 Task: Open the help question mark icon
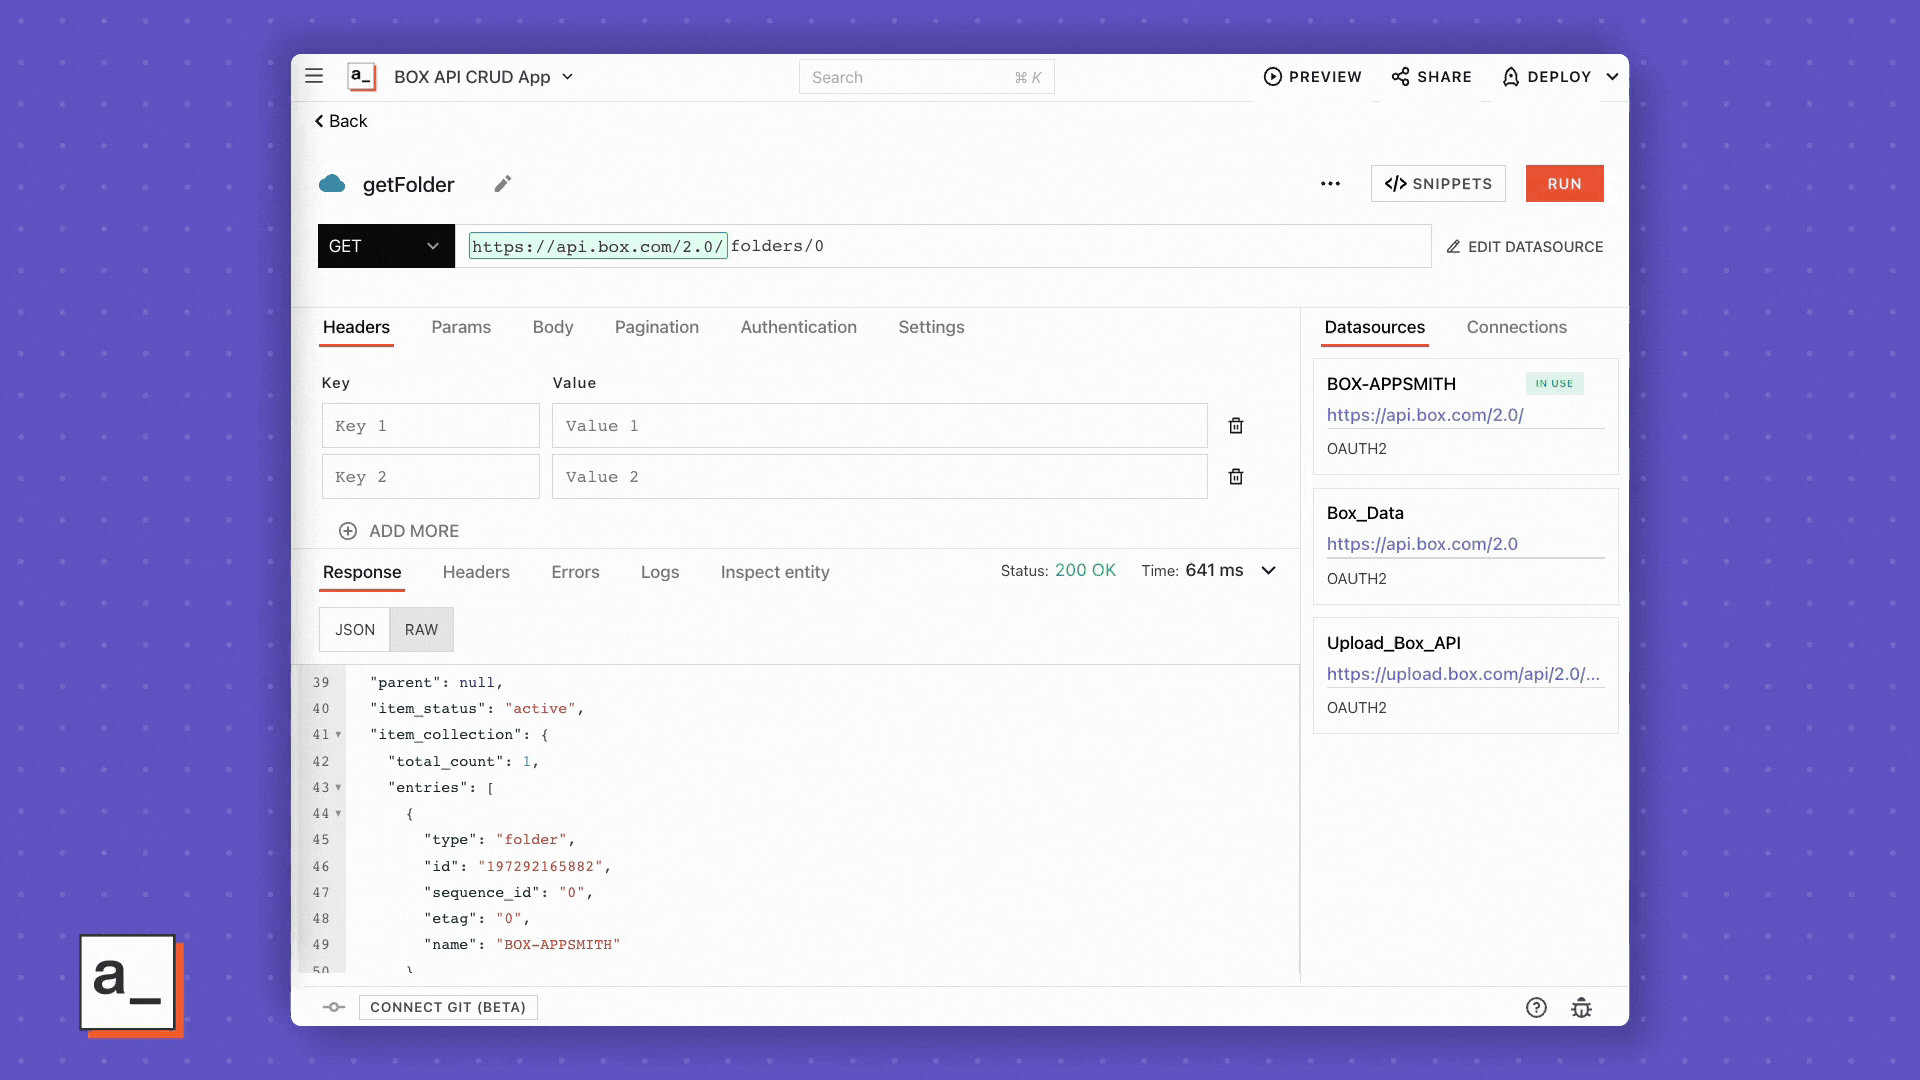pyautogui.click(x=1536, y=1008)
